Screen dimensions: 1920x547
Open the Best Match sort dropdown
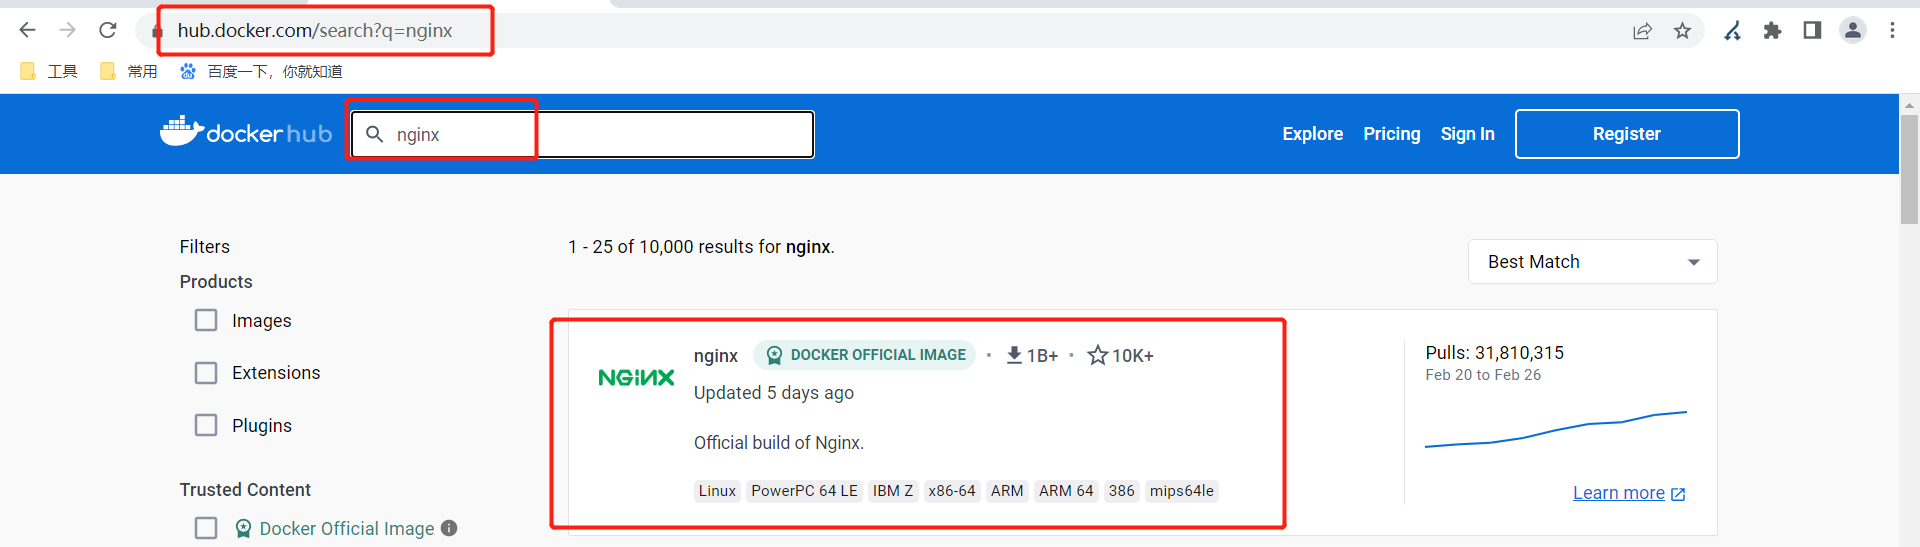(1592, 262)
